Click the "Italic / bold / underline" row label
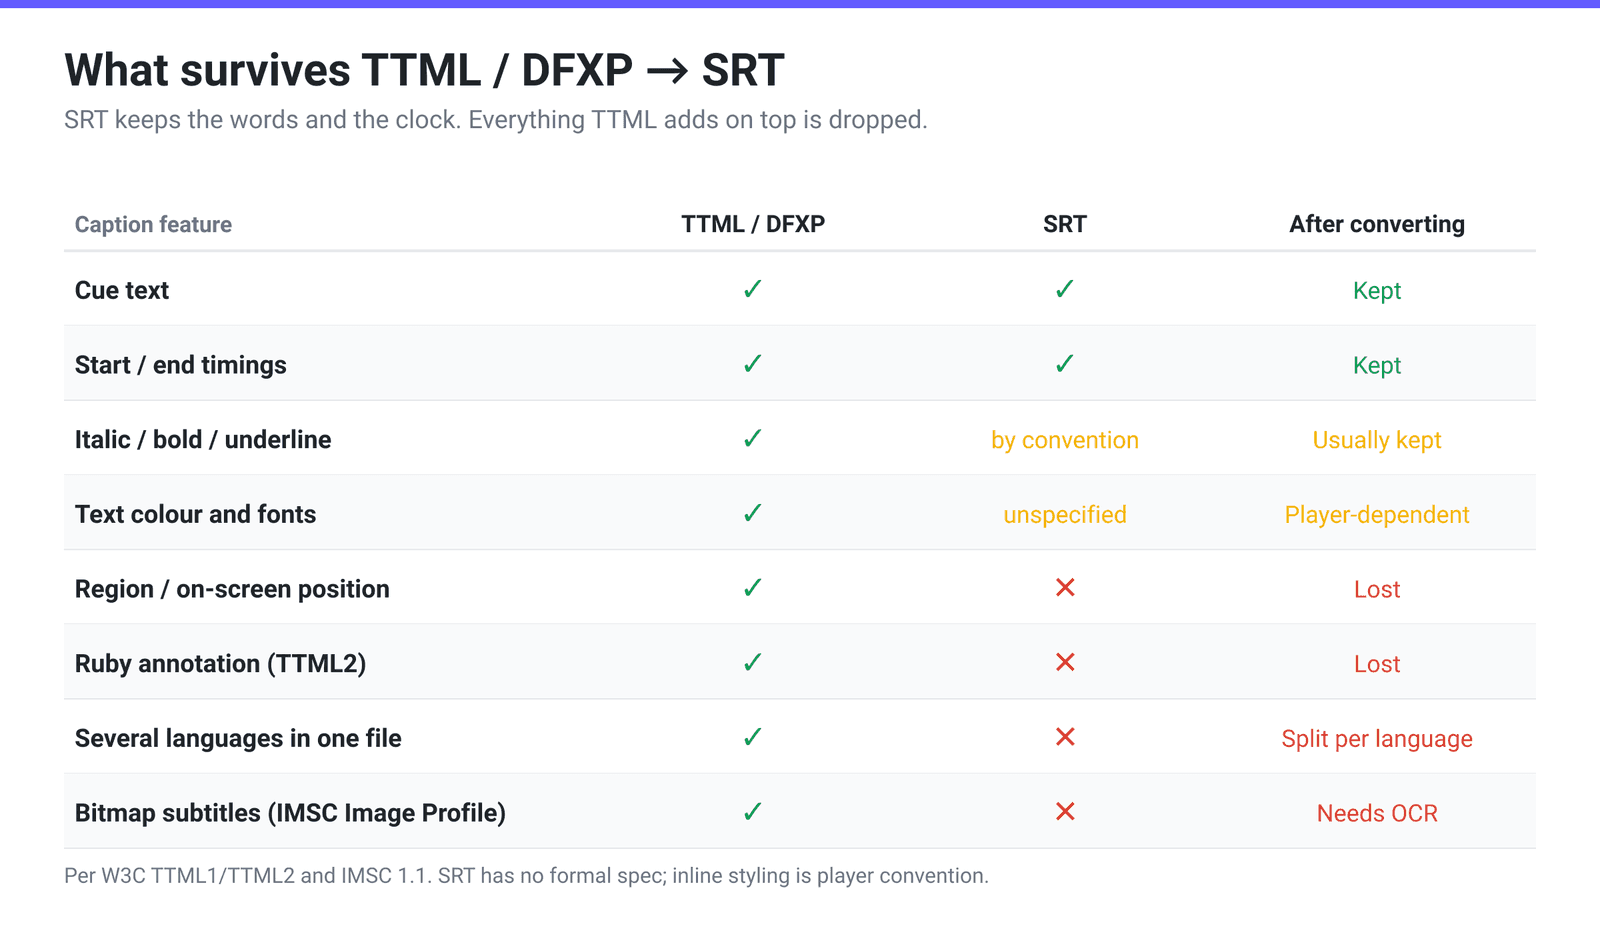 pos(203,440)
